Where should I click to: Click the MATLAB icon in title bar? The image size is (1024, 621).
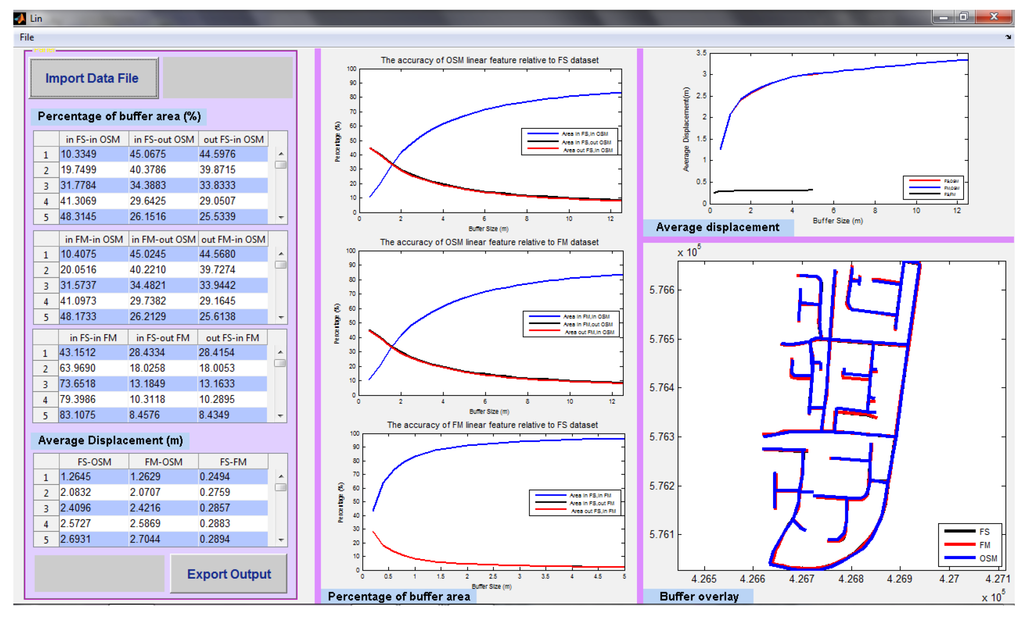coord(20,18)
